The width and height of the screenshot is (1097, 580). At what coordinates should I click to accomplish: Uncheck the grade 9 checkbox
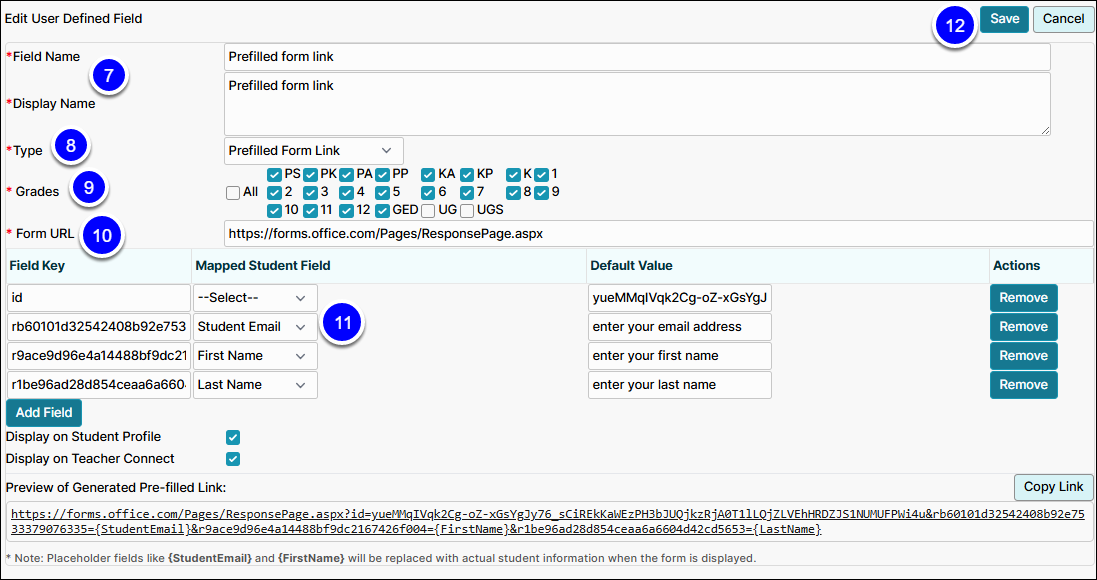[x=542, y=192]
